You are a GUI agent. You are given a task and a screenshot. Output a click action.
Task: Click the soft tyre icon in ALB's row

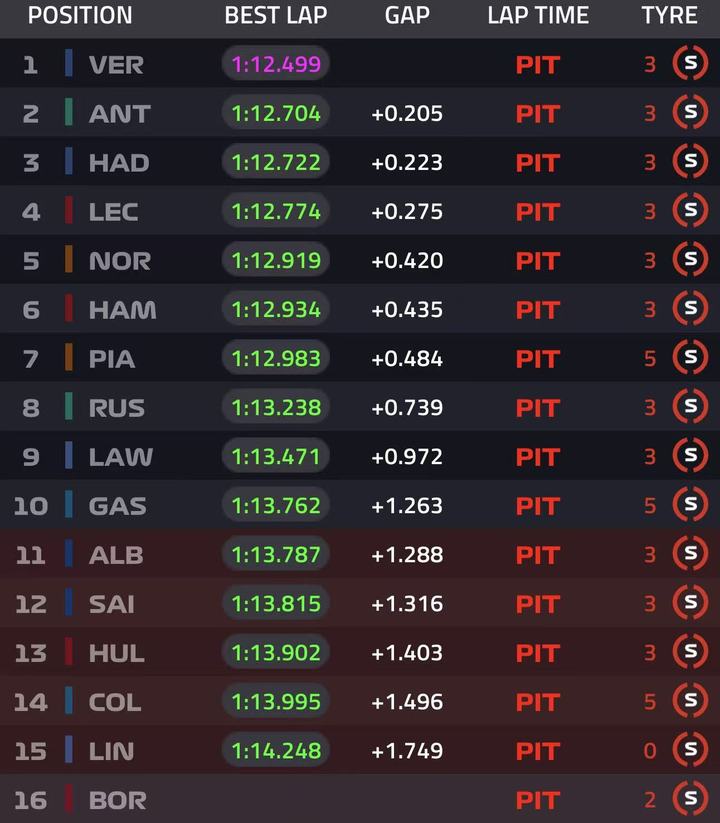click(x=690, y=554)
